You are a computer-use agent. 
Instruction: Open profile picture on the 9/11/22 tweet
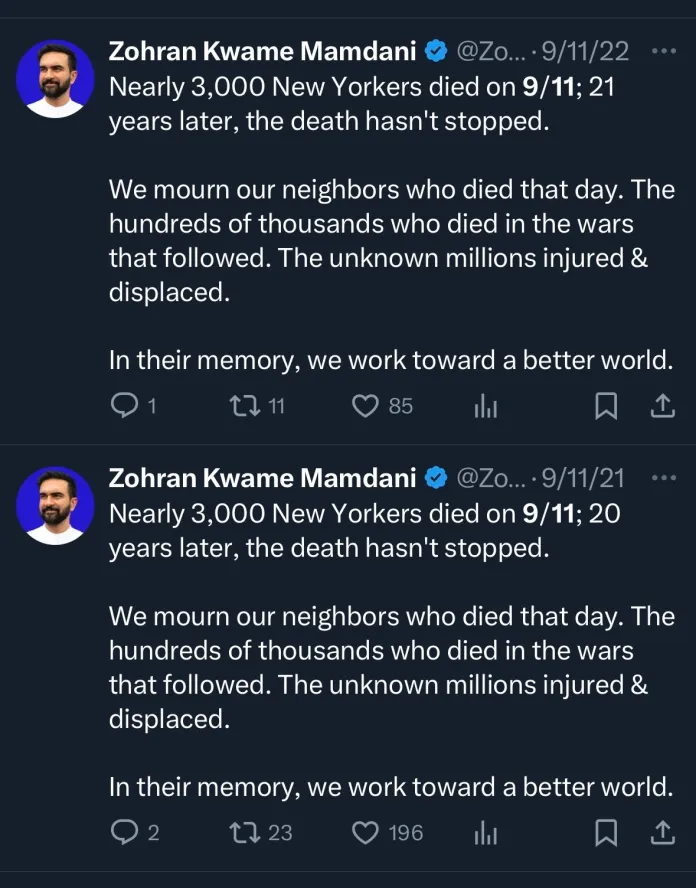[55, 79]
